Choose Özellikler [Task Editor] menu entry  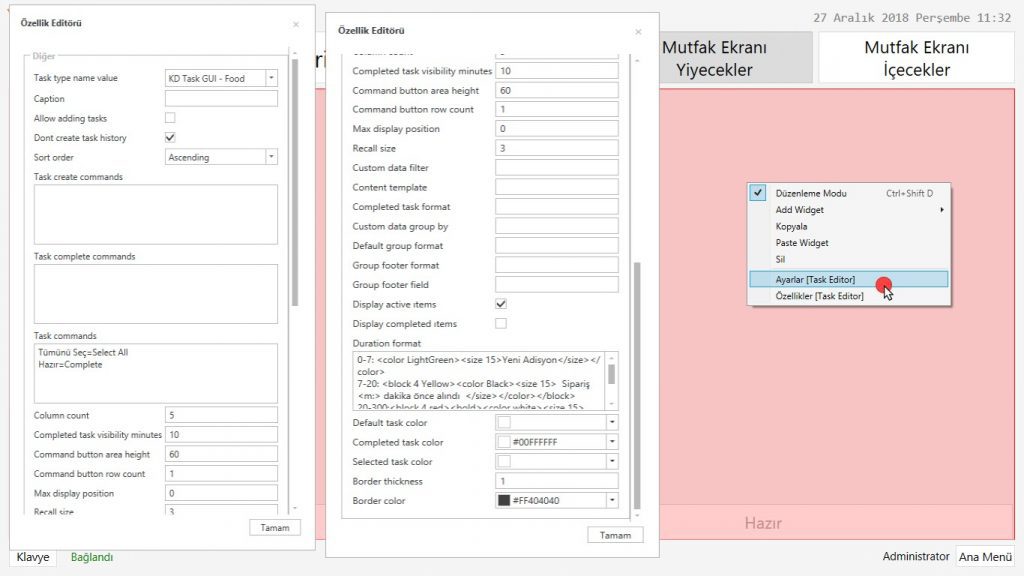[x=819, y=296]
